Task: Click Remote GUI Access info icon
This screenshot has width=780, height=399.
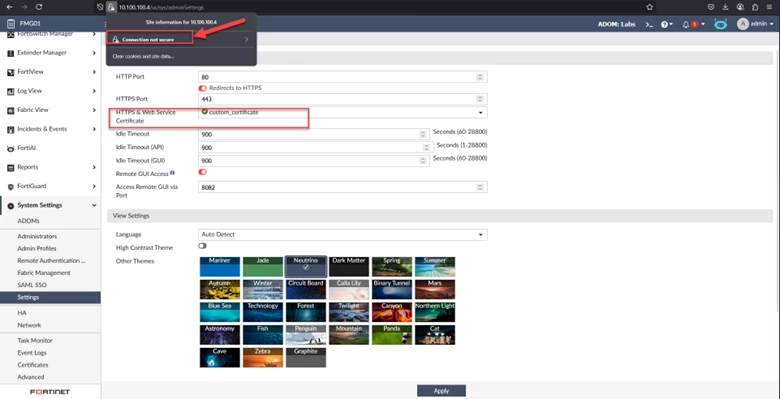Action: coord(172,173)
